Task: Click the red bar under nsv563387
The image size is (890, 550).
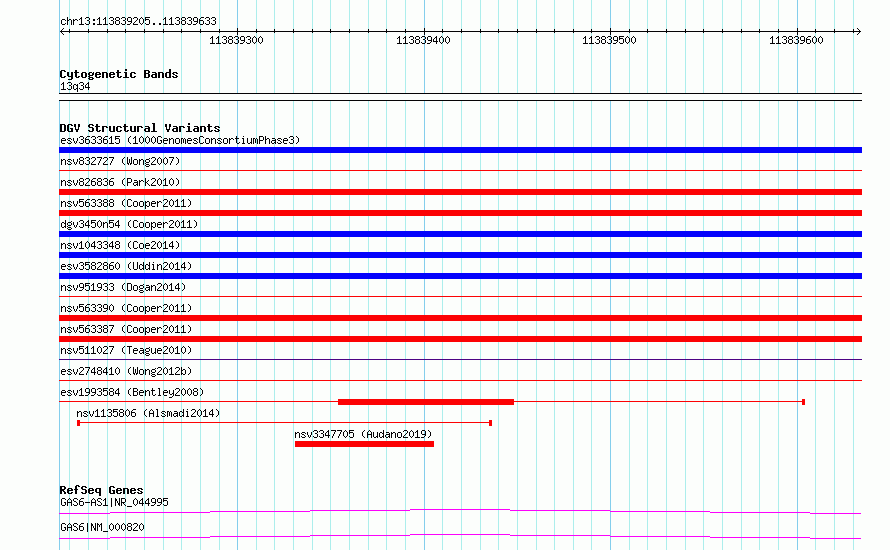Action: coord(460,339)
